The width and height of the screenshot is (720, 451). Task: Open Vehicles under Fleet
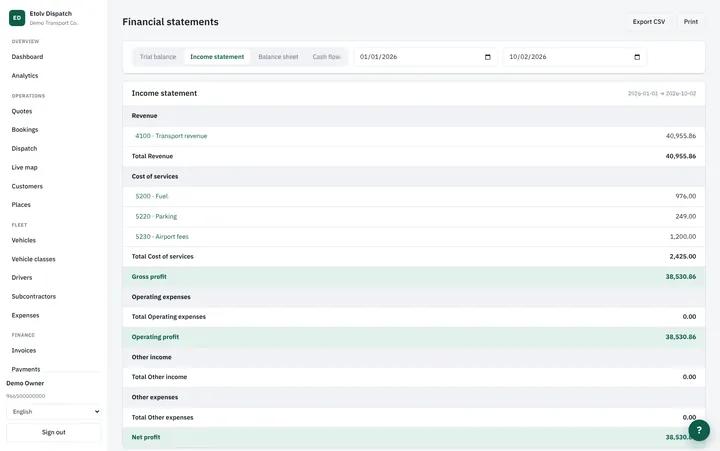click(x=23, y=240)
